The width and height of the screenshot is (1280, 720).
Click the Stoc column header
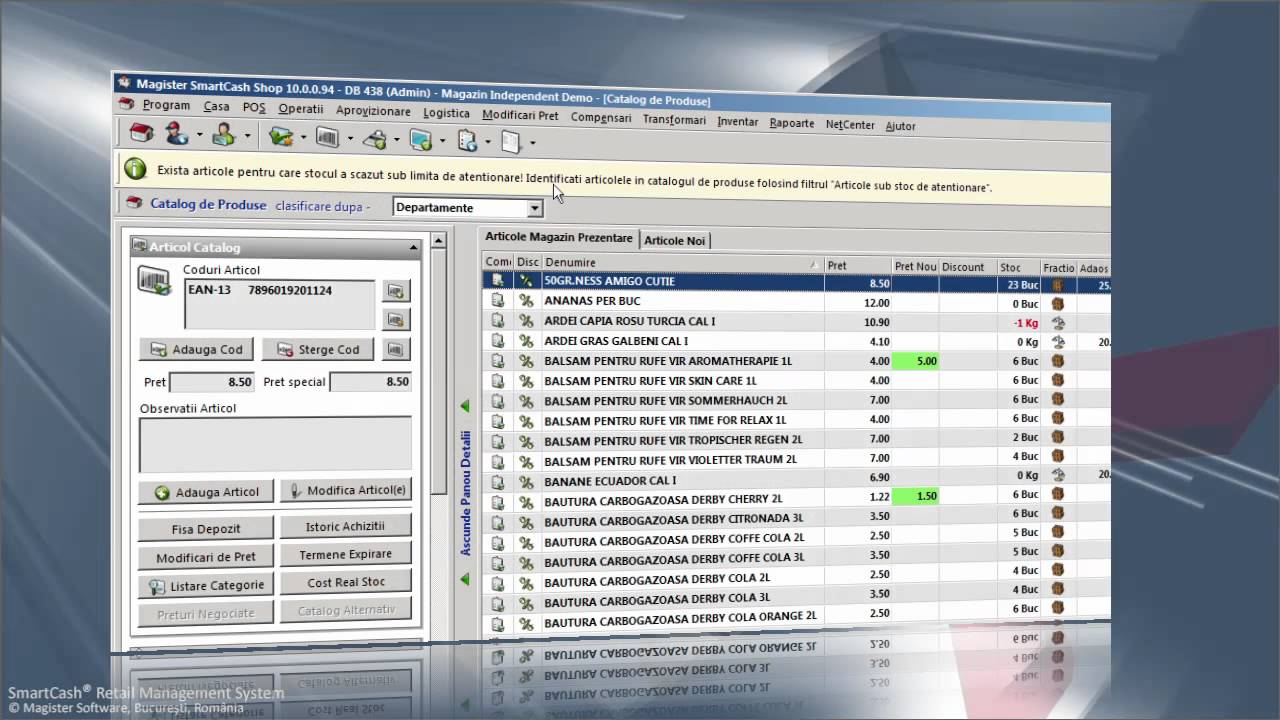(x=1019, y=268)
